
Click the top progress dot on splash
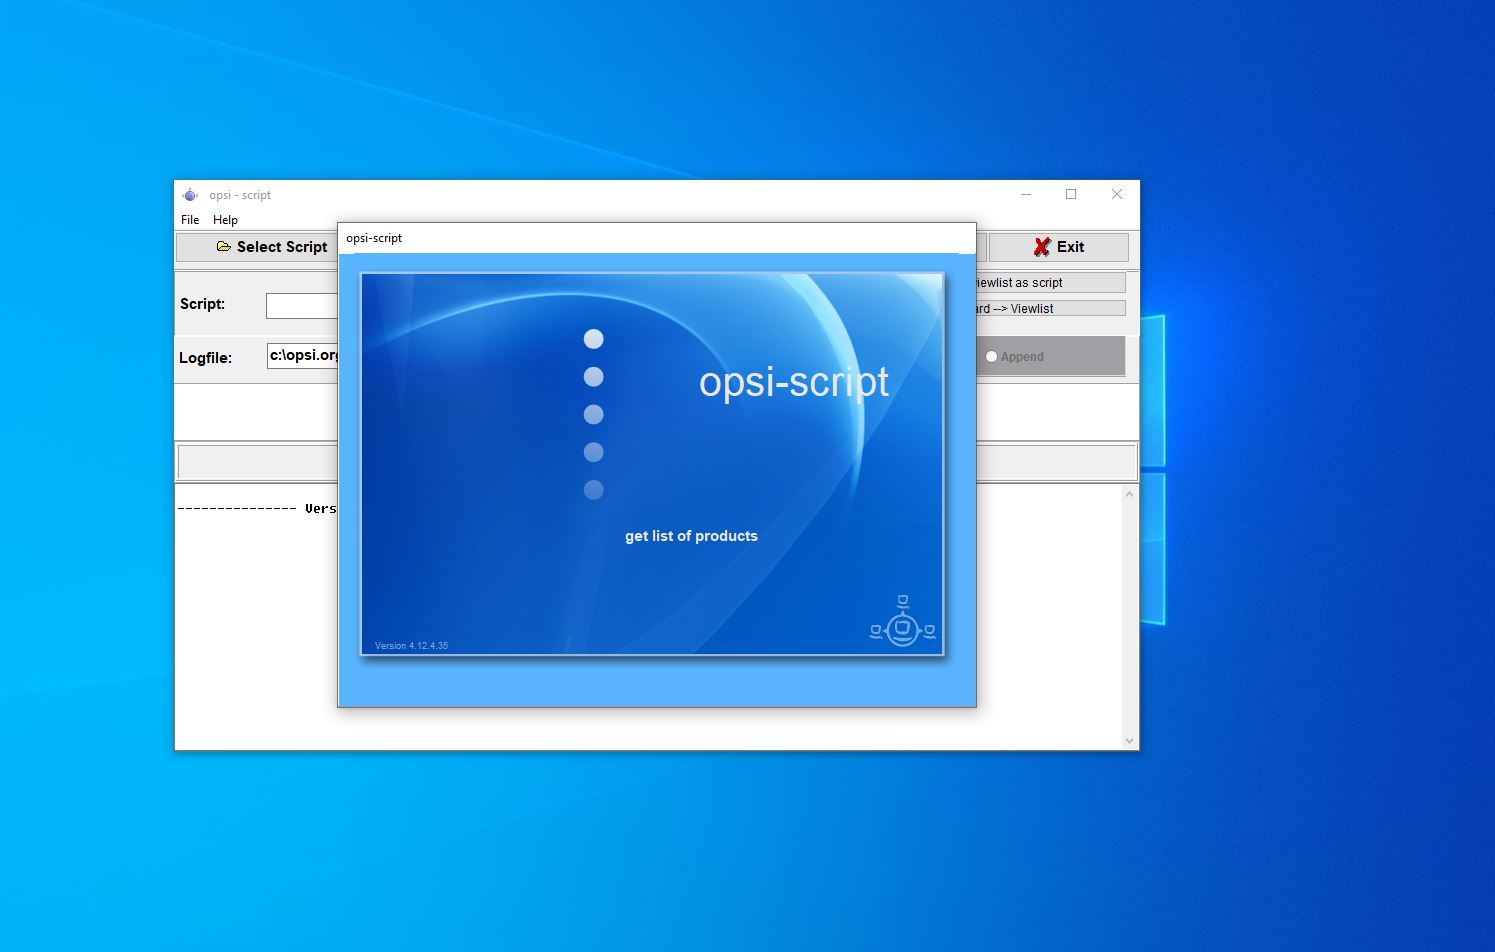[593, 339]
